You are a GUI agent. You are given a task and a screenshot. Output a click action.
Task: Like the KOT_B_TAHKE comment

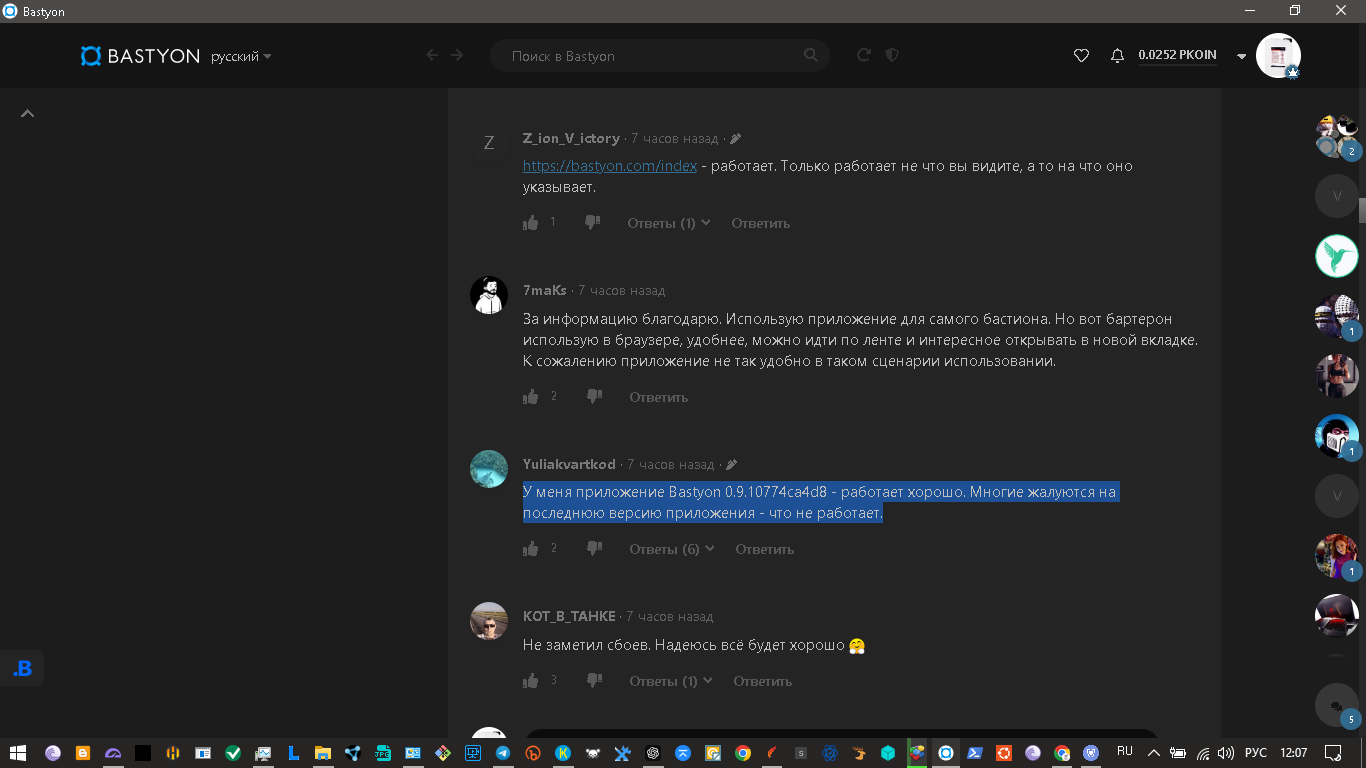click(x=531, y=680)
